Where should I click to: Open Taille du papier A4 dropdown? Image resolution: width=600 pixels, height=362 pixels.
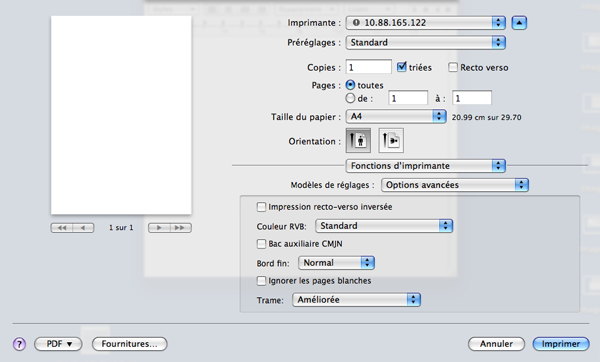pyautogui.click(x=396, y=116)
